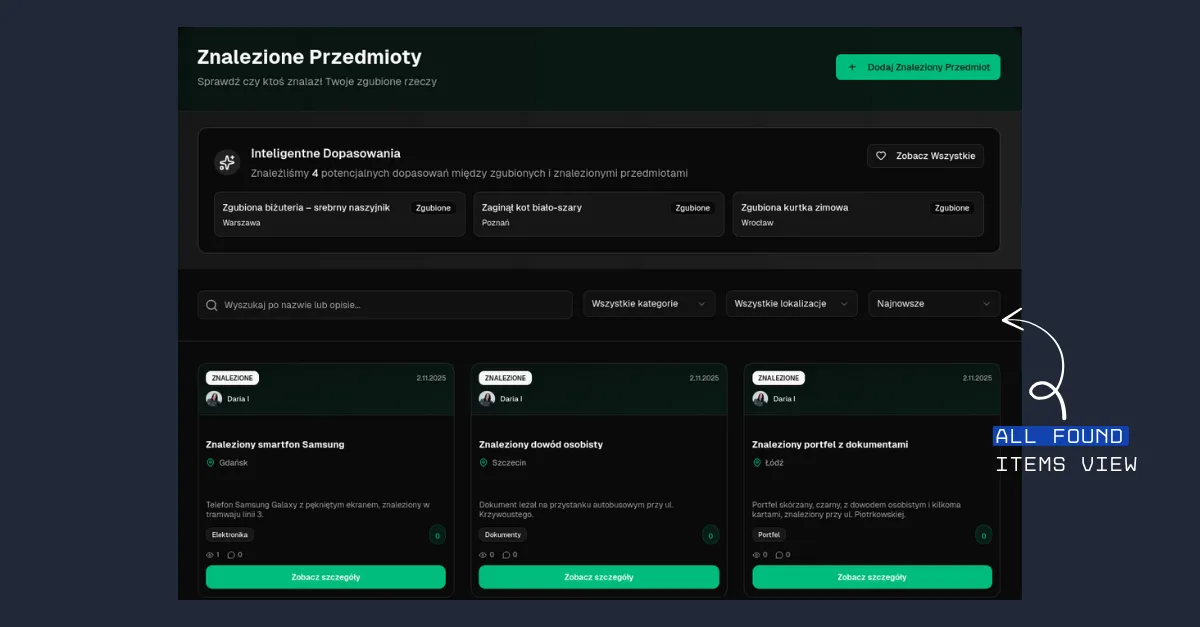Open details for Znaleziony smartfon Samsung
The image size is (1200, 627).
[x=326, y=577]
